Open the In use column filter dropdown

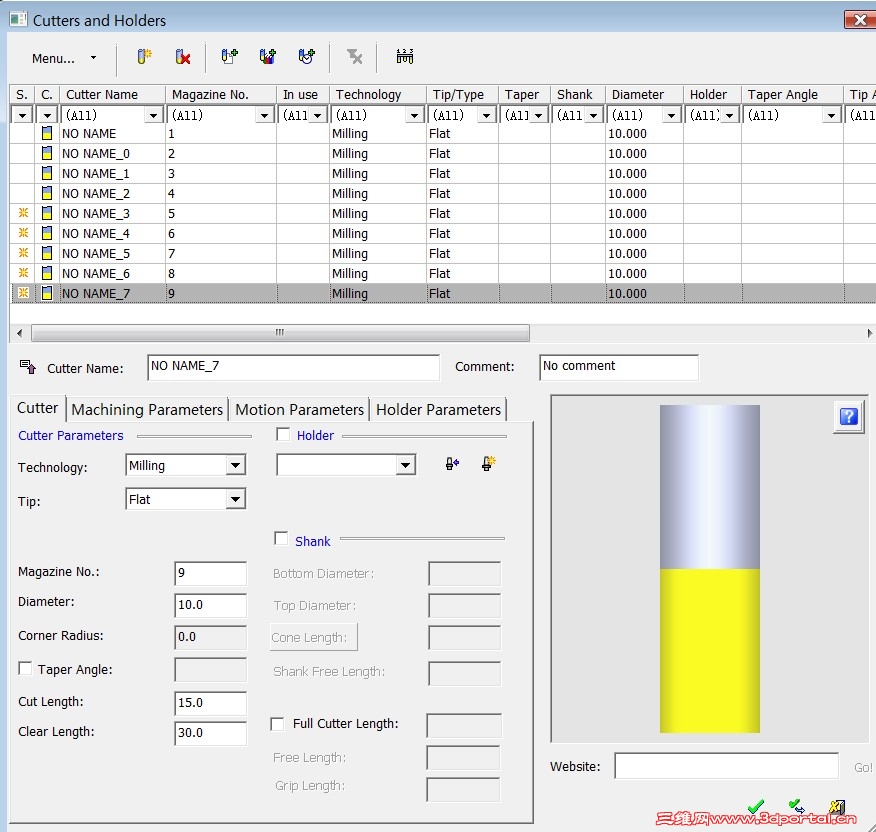click(x=317, y=116)
